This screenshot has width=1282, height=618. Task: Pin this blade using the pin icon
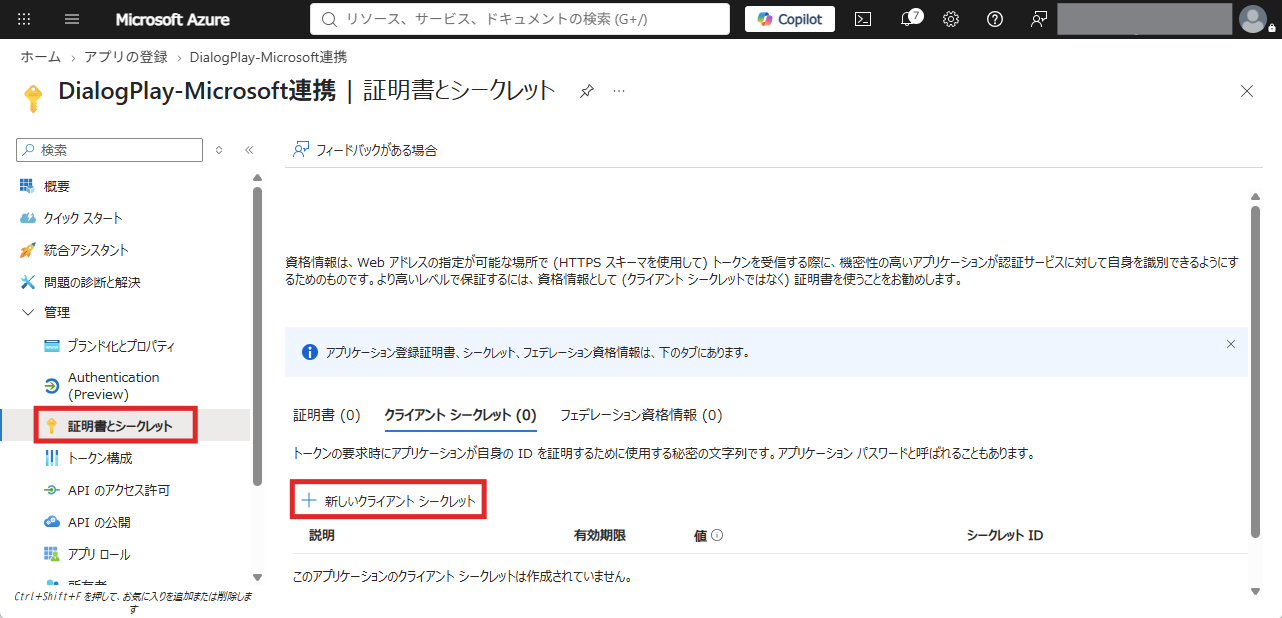click(x=587, y=91)
